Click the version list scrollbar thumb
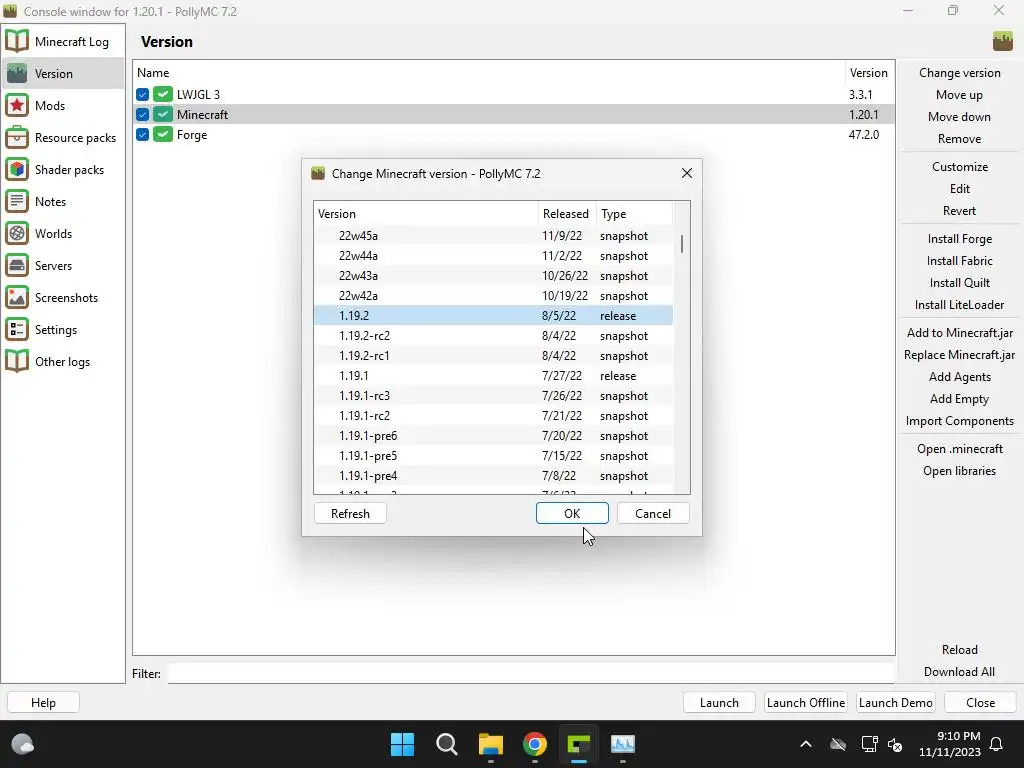This screenshot has height=768, width=1024. (682, 244)
